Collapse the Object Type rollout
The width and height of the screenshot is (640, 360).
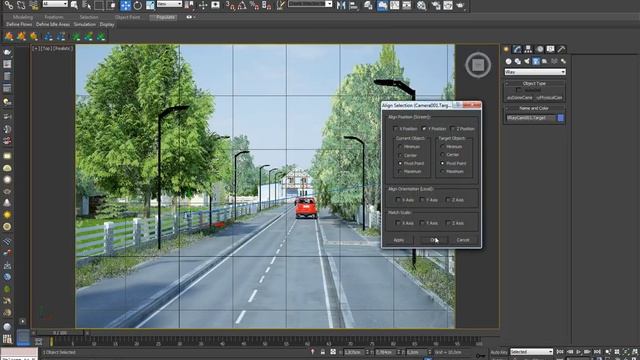534,83
